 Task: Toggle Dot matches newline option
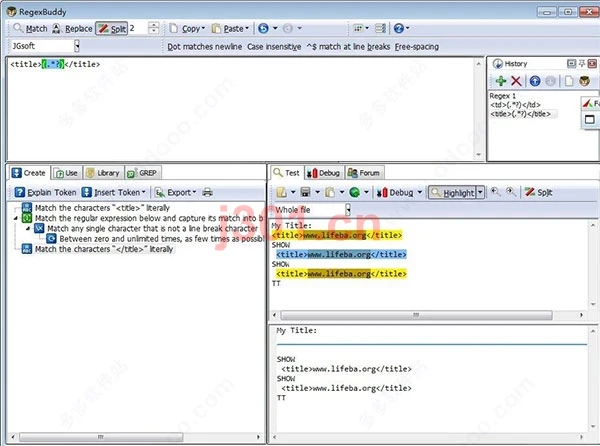pyautogui.click(x=205, y=47)
